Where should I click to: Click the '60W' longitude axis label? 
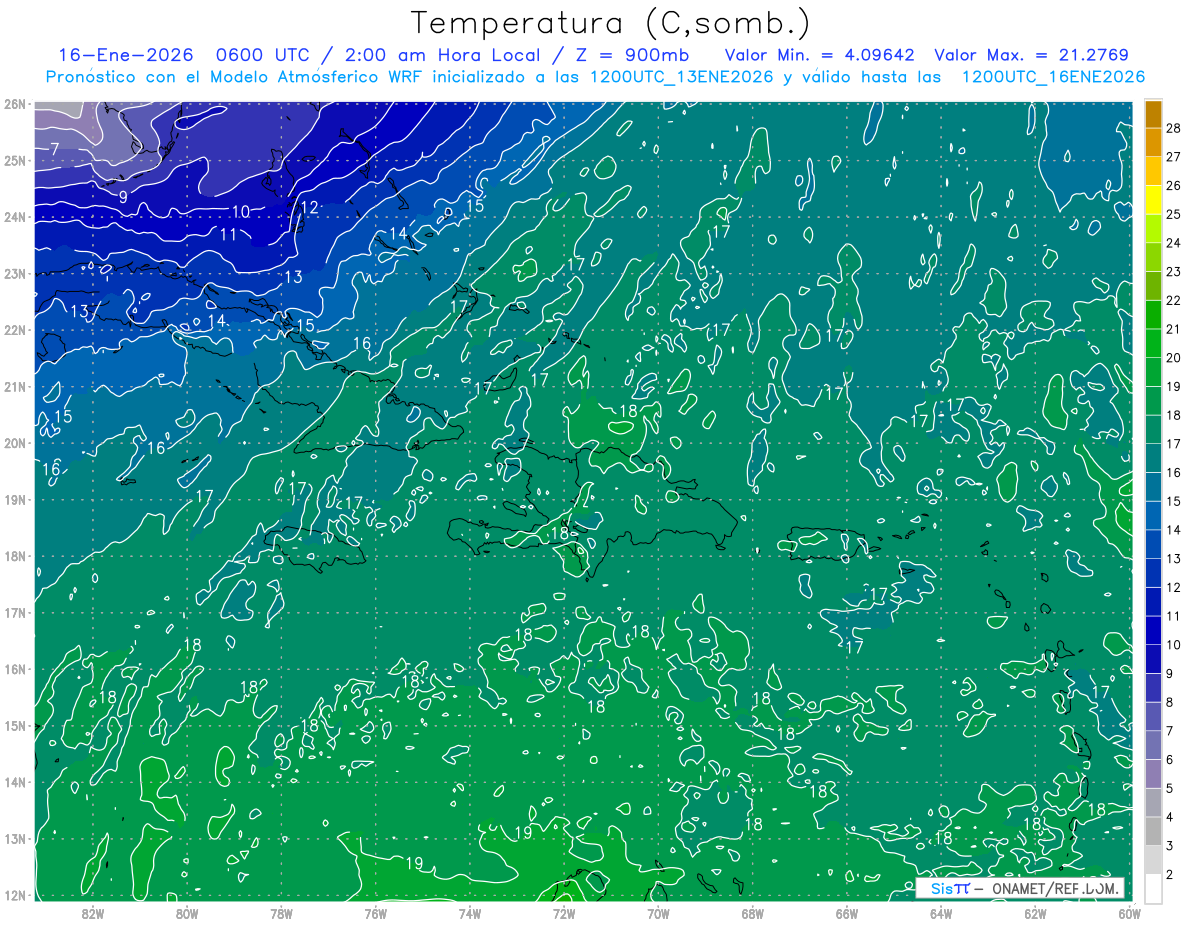pos(1129,913)
